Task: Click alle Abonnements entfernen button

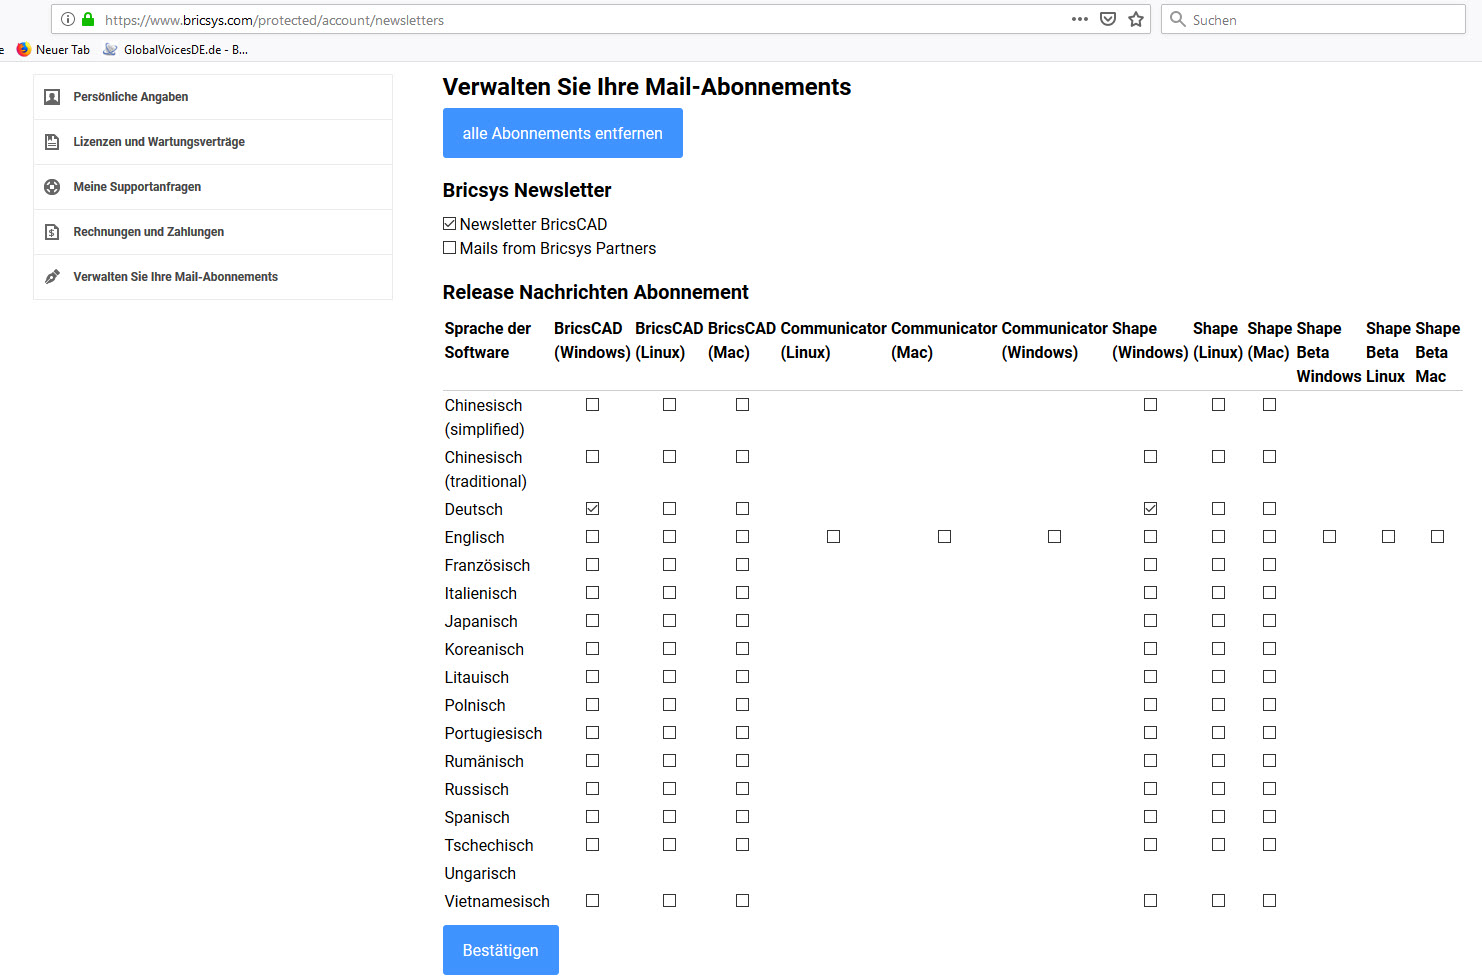Action: click(x=562, y=133)
